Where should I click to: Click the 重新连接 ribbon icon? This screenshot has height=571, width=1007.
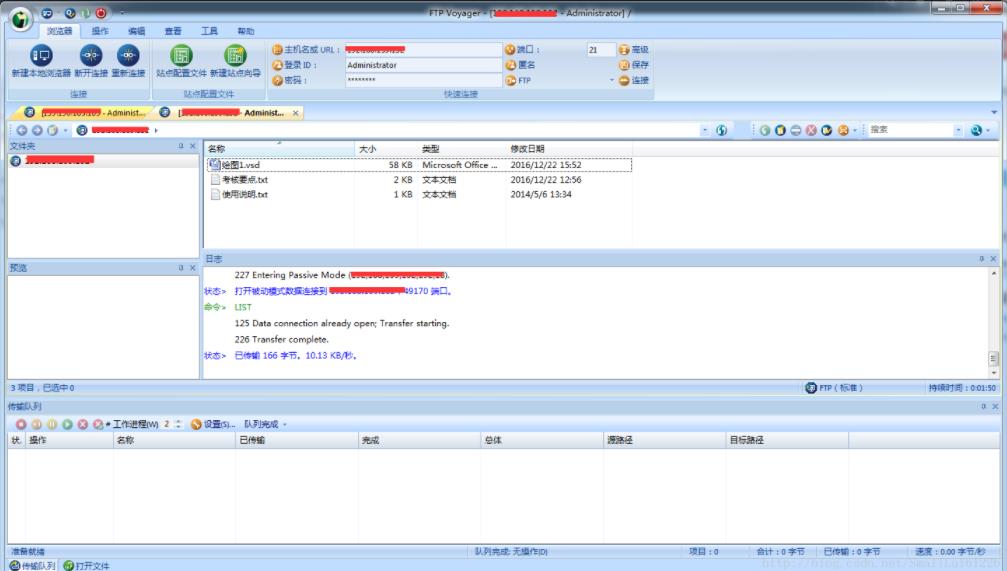(x=128, y=56)
